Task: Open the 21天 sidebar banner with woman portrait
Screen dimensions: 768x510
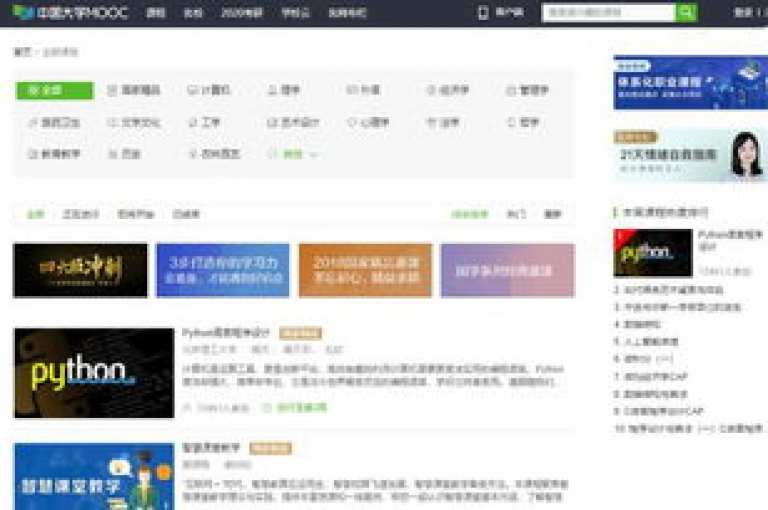Action: click(x=691, y=156)
